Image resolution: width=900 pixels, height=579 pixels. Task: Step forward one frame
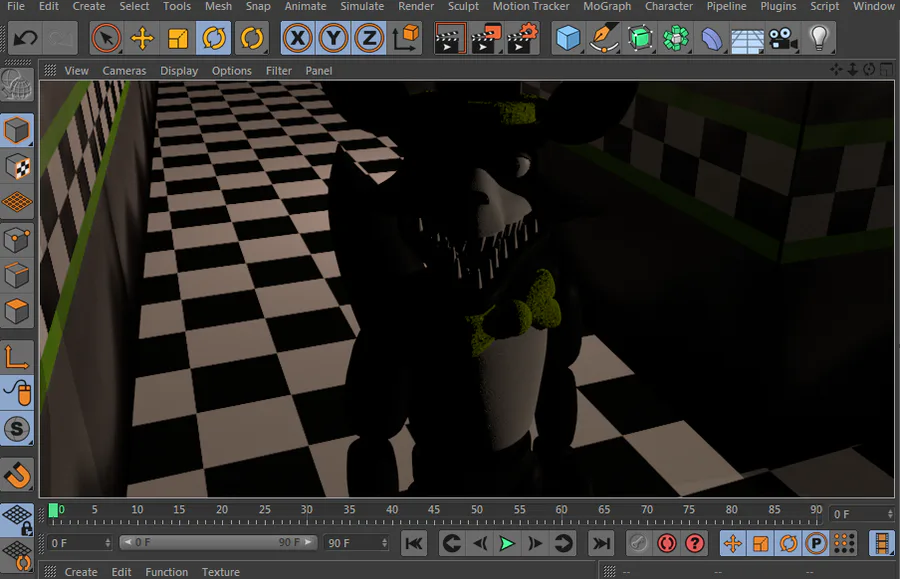point(535,543)
